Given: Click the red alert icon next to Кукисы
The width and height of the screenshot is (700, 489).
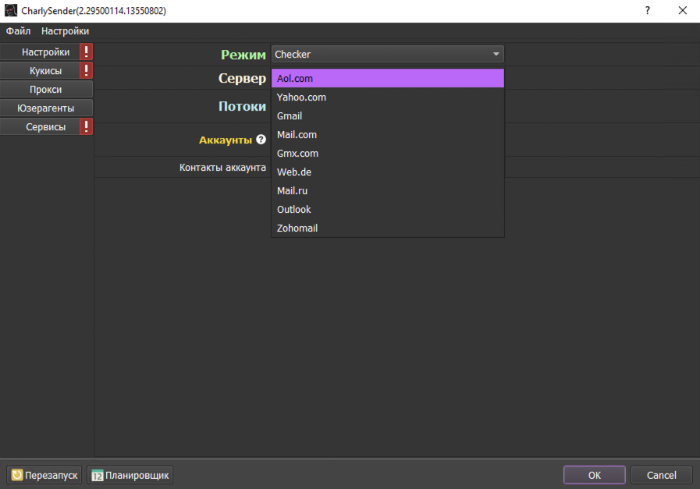Looking at the screenshot, I should click(86, 71).
